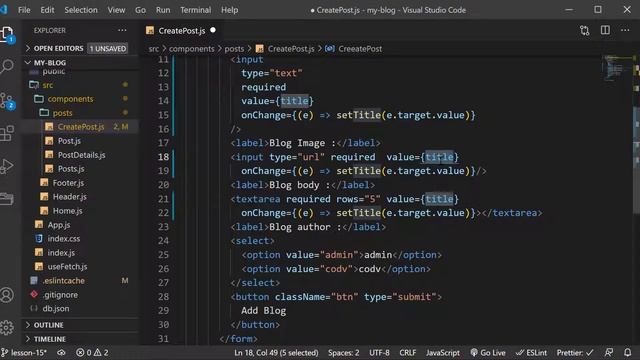The image size is (640, 360).
Task: Select the CreatePost.js editor tab
Action: [182, 31]
